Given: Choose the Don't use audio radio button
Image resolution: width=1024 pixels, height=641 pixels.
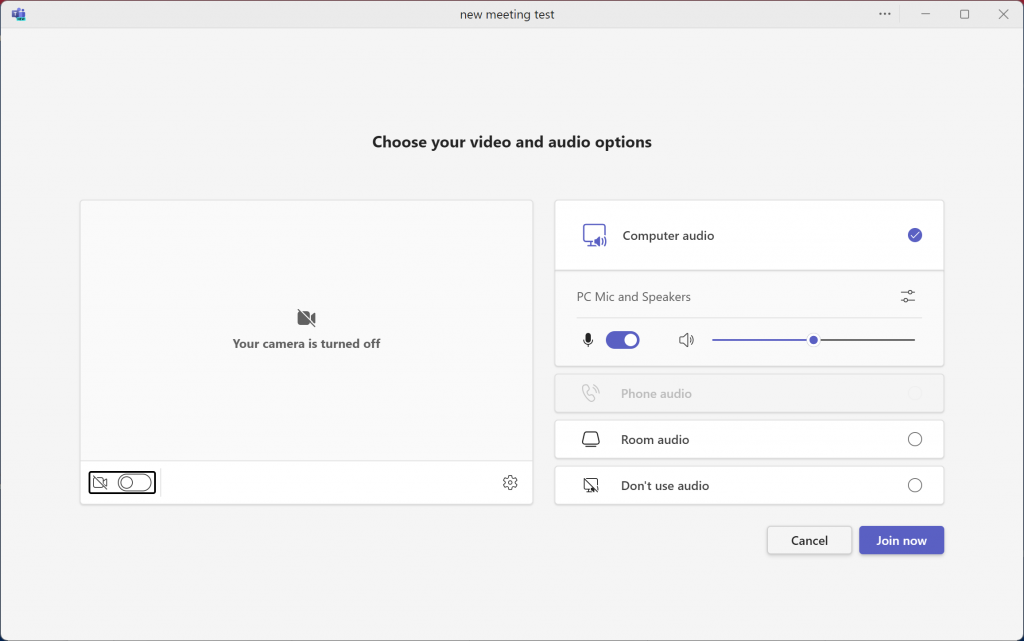Looking at the screenshot, I should pyautogui.click(x=914, y=486).
